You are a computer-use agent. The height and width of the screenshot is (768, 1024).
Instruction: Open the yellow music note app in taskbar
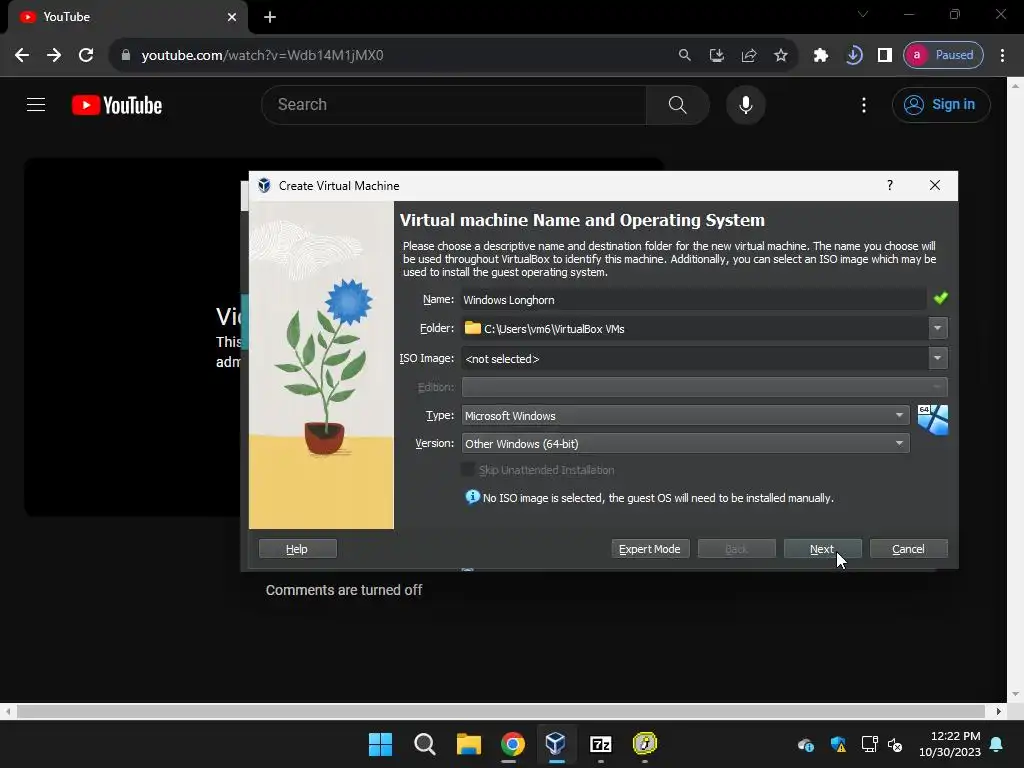tap(645, 744)
